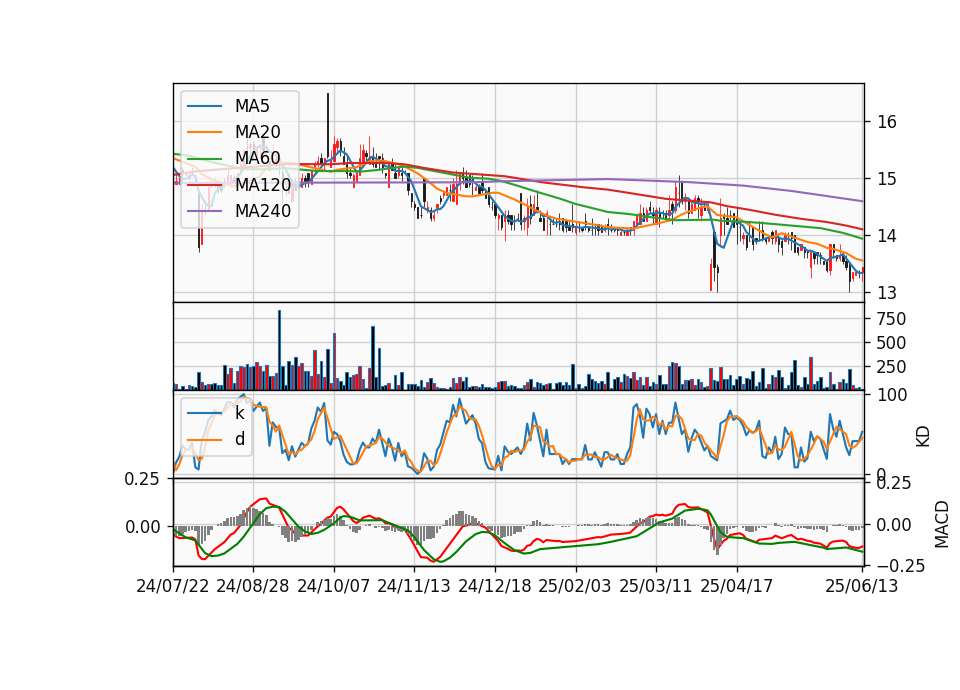Click the date label 25/06/13

[861, 586]
